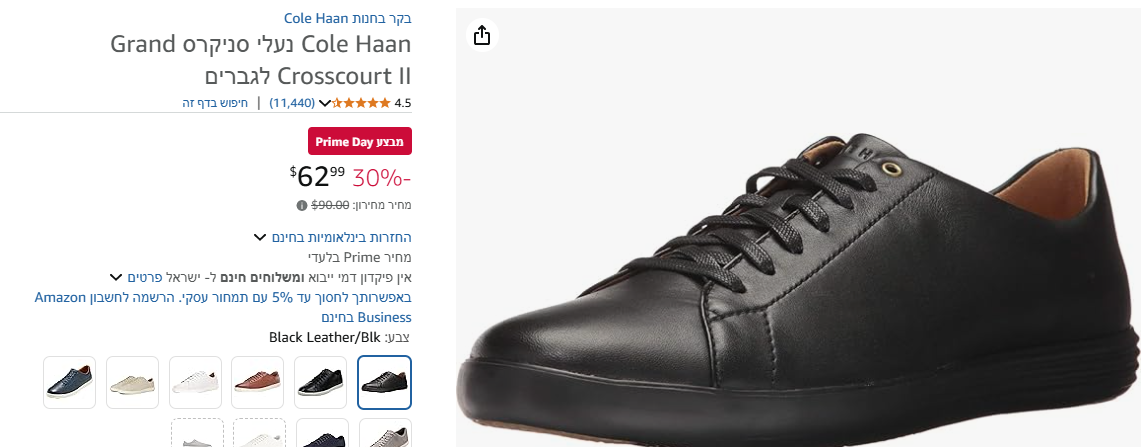This screenshot has height=447, width=1148.
Task: Choose the beige sneaker color option
Action: click(x=133, y=382)
